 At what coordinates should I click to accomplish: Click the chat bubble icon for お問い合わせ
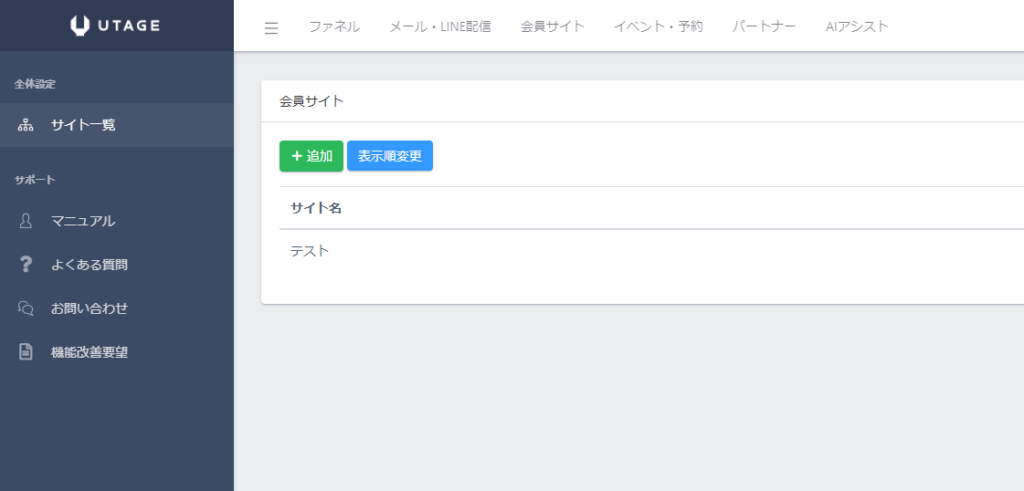click(26, 308)
